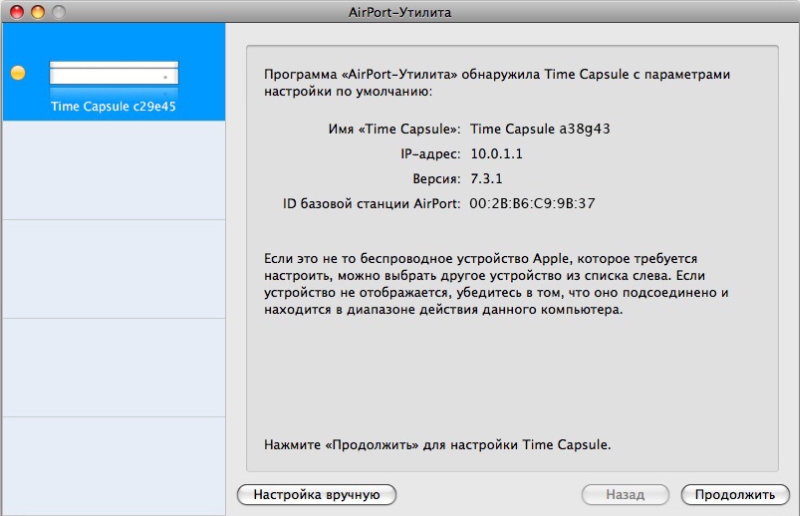Click the "Нажмите «Продолжить»" instruction text
Viewport: 800px width, 516px height.
pyautogui.click(x=437, y=443)
